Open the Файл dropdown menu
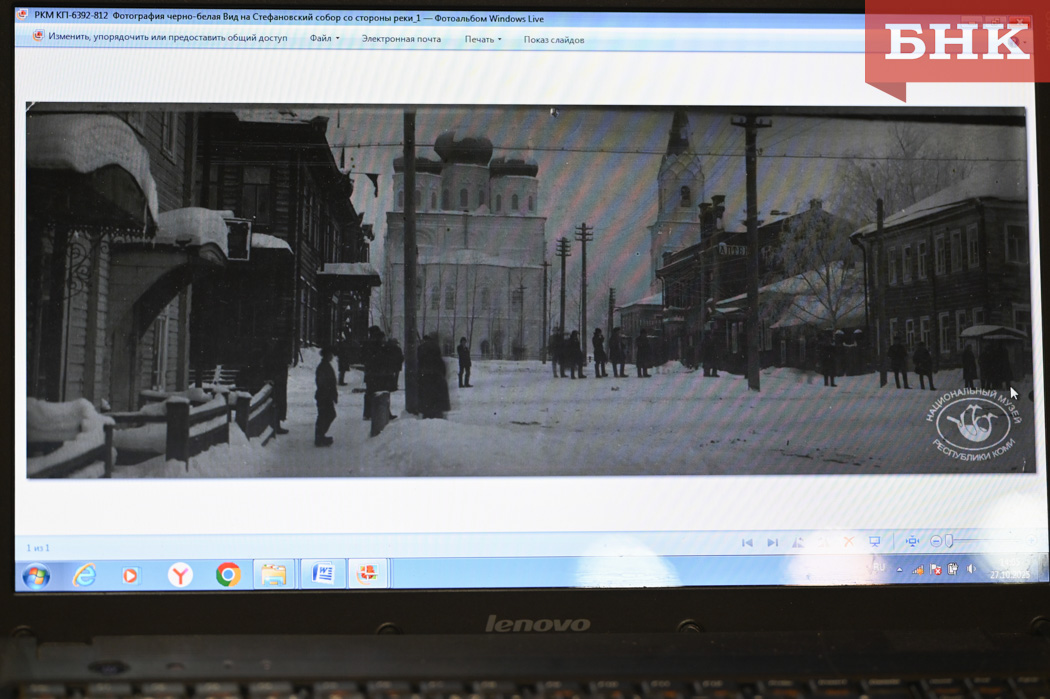Viewport: 1050px width, 699px height. (324, 39)
